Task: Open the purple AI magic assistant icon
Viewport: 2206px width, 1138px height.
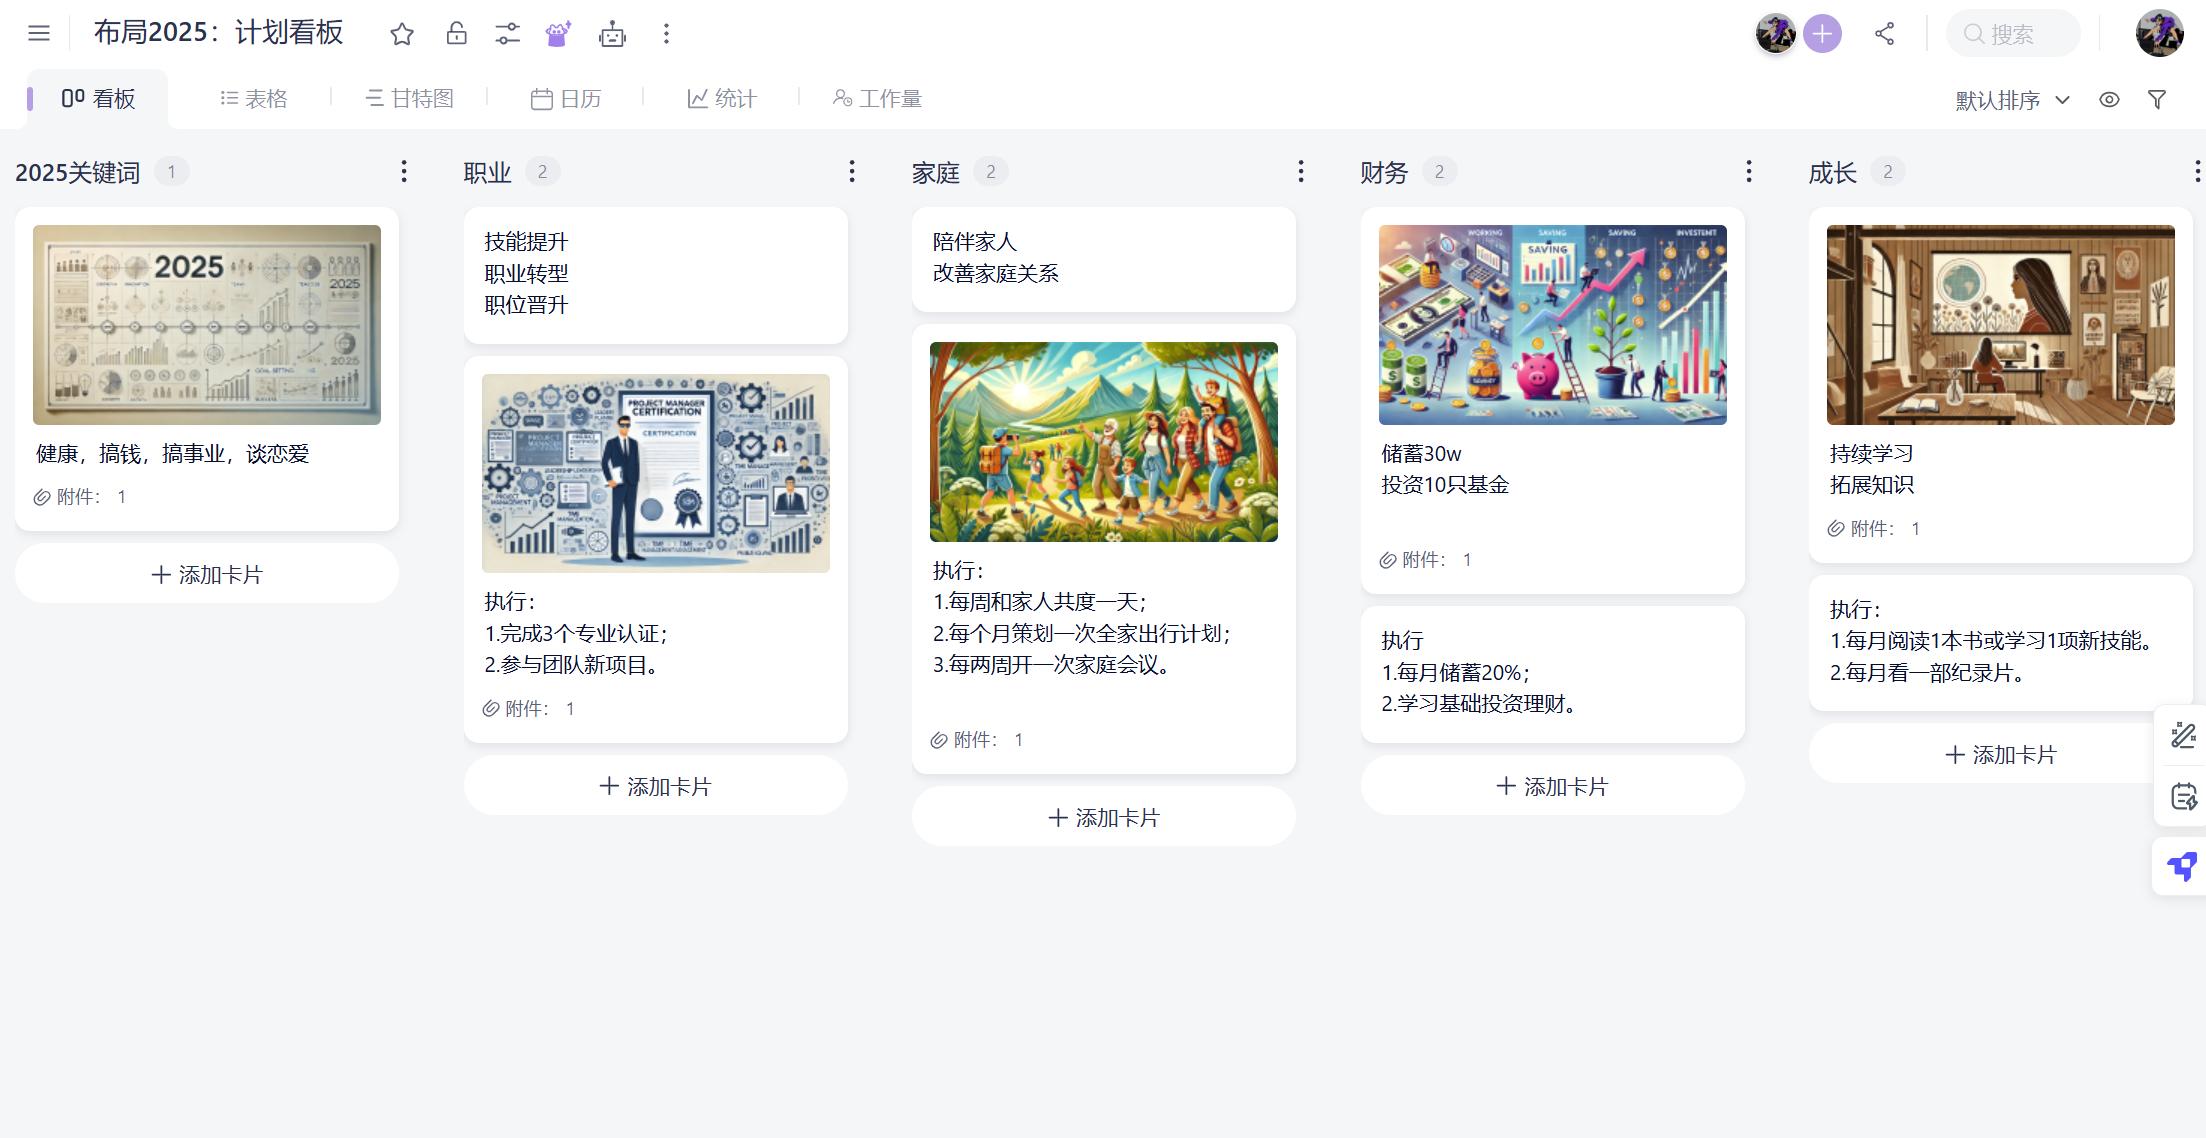Action: pos(558,33)
